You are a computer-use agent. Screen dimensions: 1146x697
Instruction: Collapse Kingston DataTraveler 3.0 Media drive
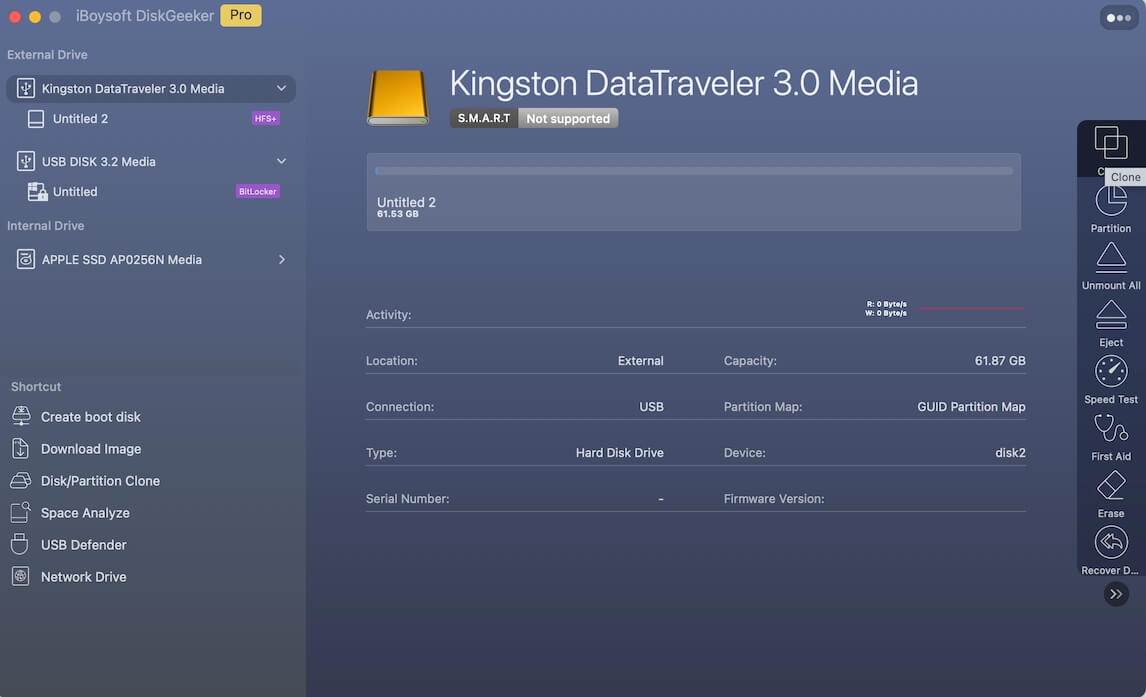click(x=281, y=89)
